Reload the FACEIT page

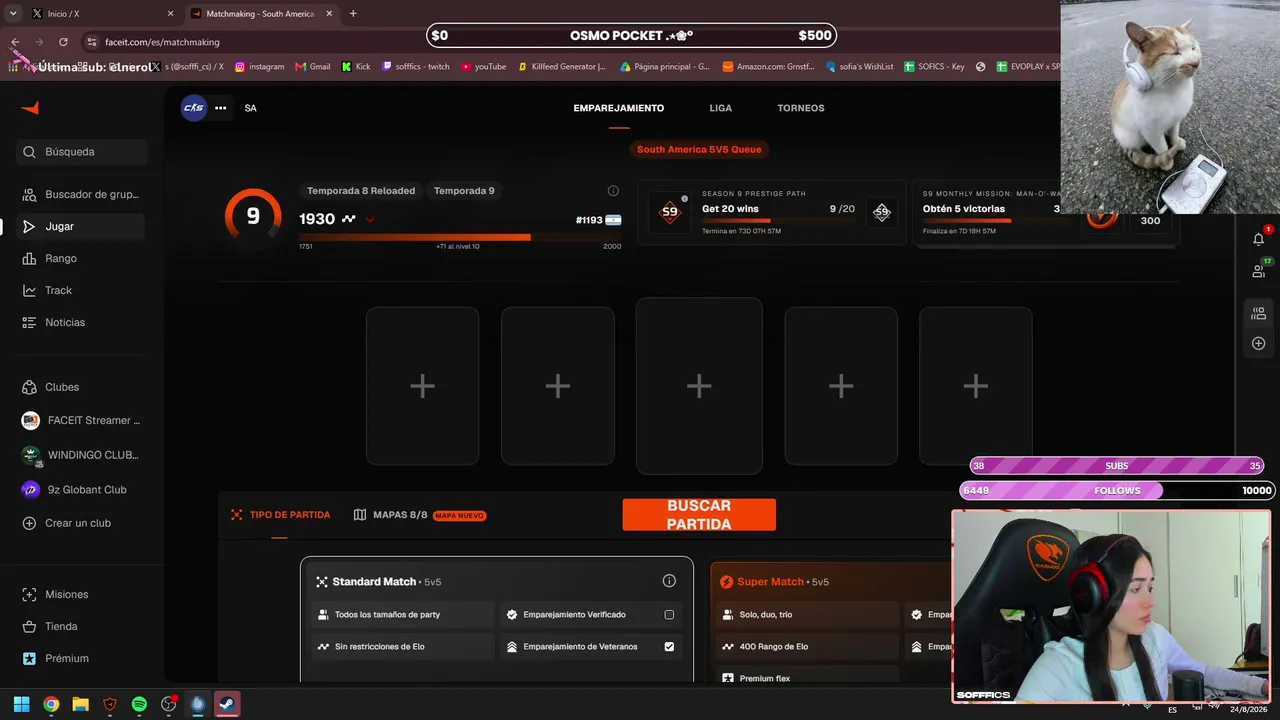tap(63, 42)
